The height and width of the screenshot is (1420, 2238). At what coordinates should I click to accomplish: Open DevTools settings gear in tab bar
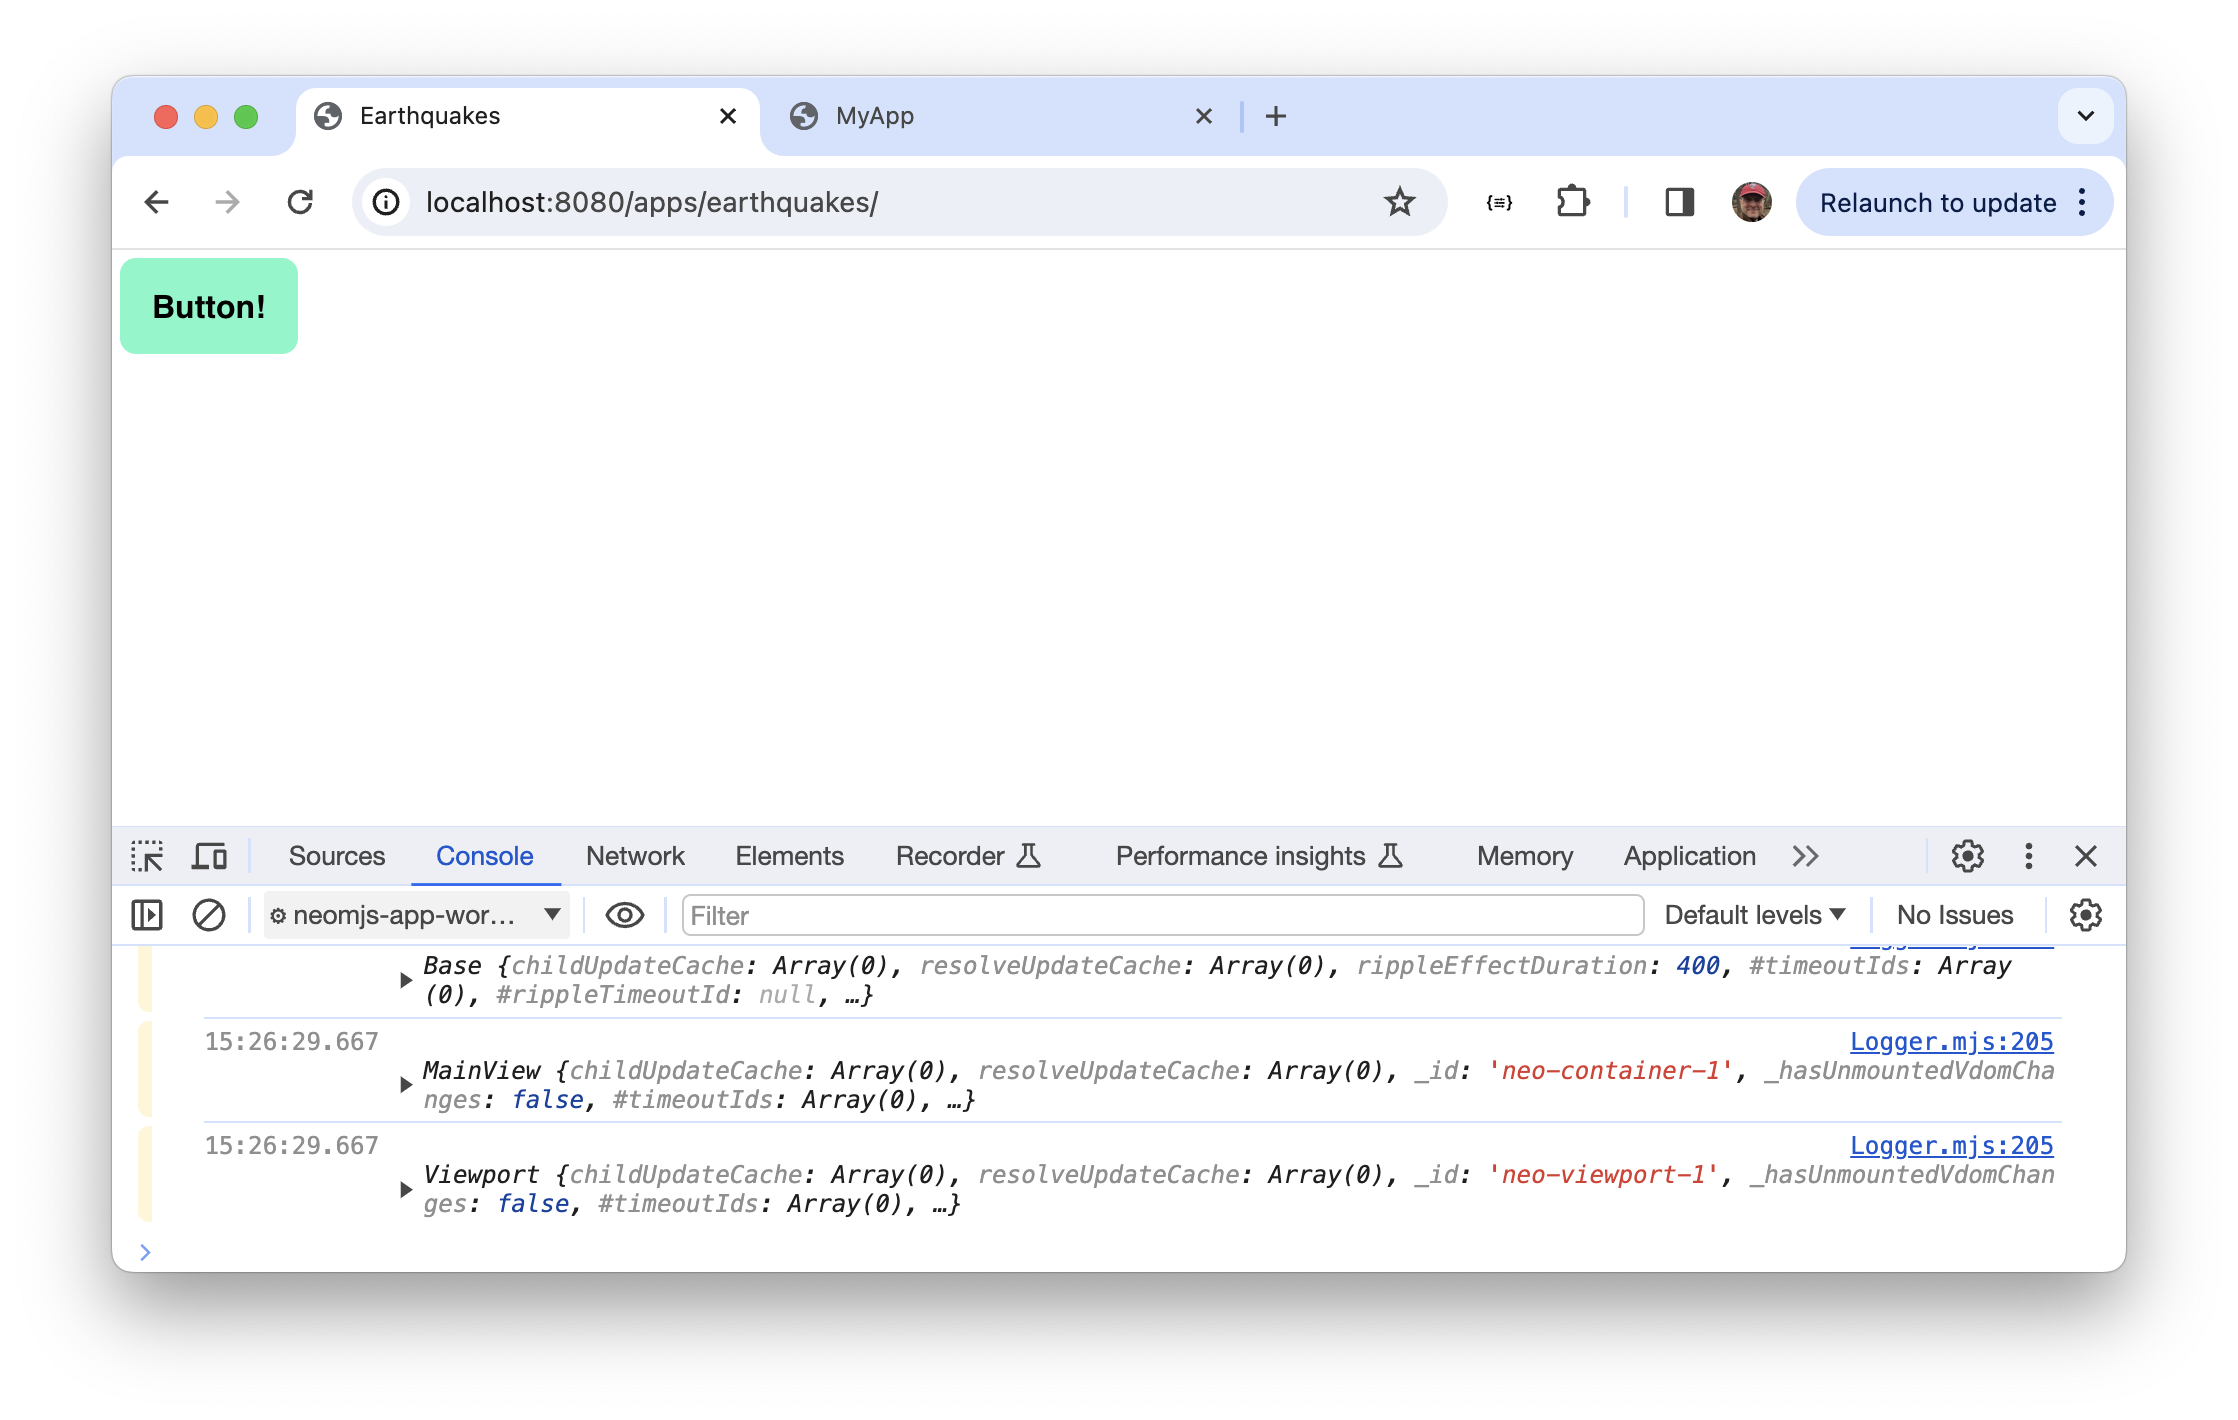click(1967, 856)
